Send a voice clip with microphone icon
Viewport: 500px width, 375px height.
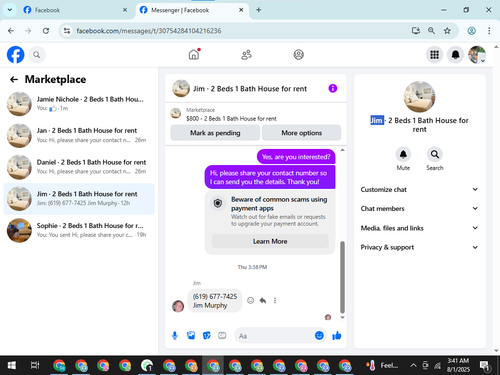pyautogui.click(x=175, y=336)
